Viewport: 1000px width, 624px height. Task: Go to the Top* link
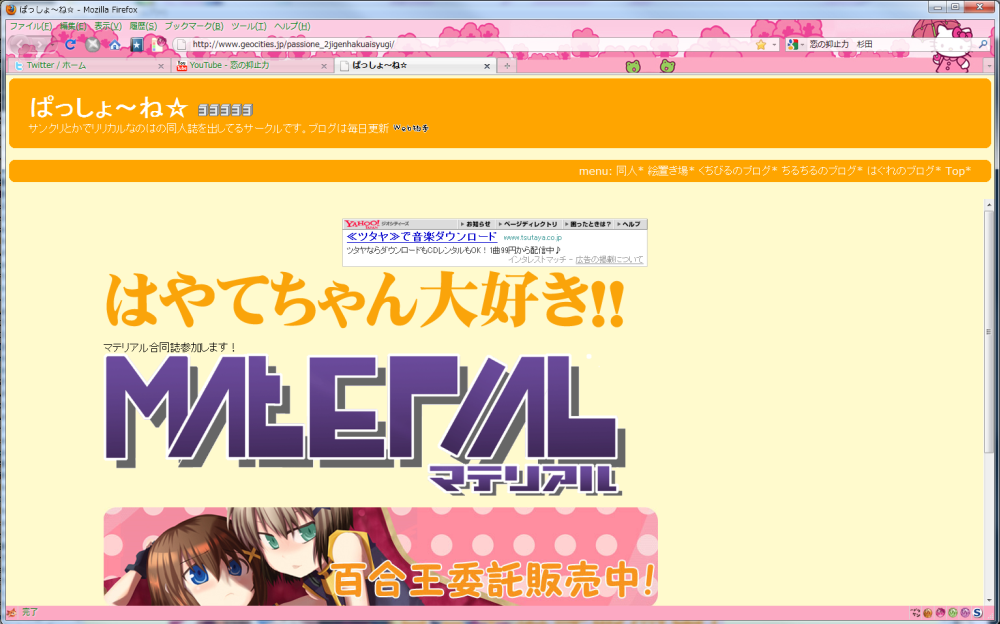pos(958,171)
